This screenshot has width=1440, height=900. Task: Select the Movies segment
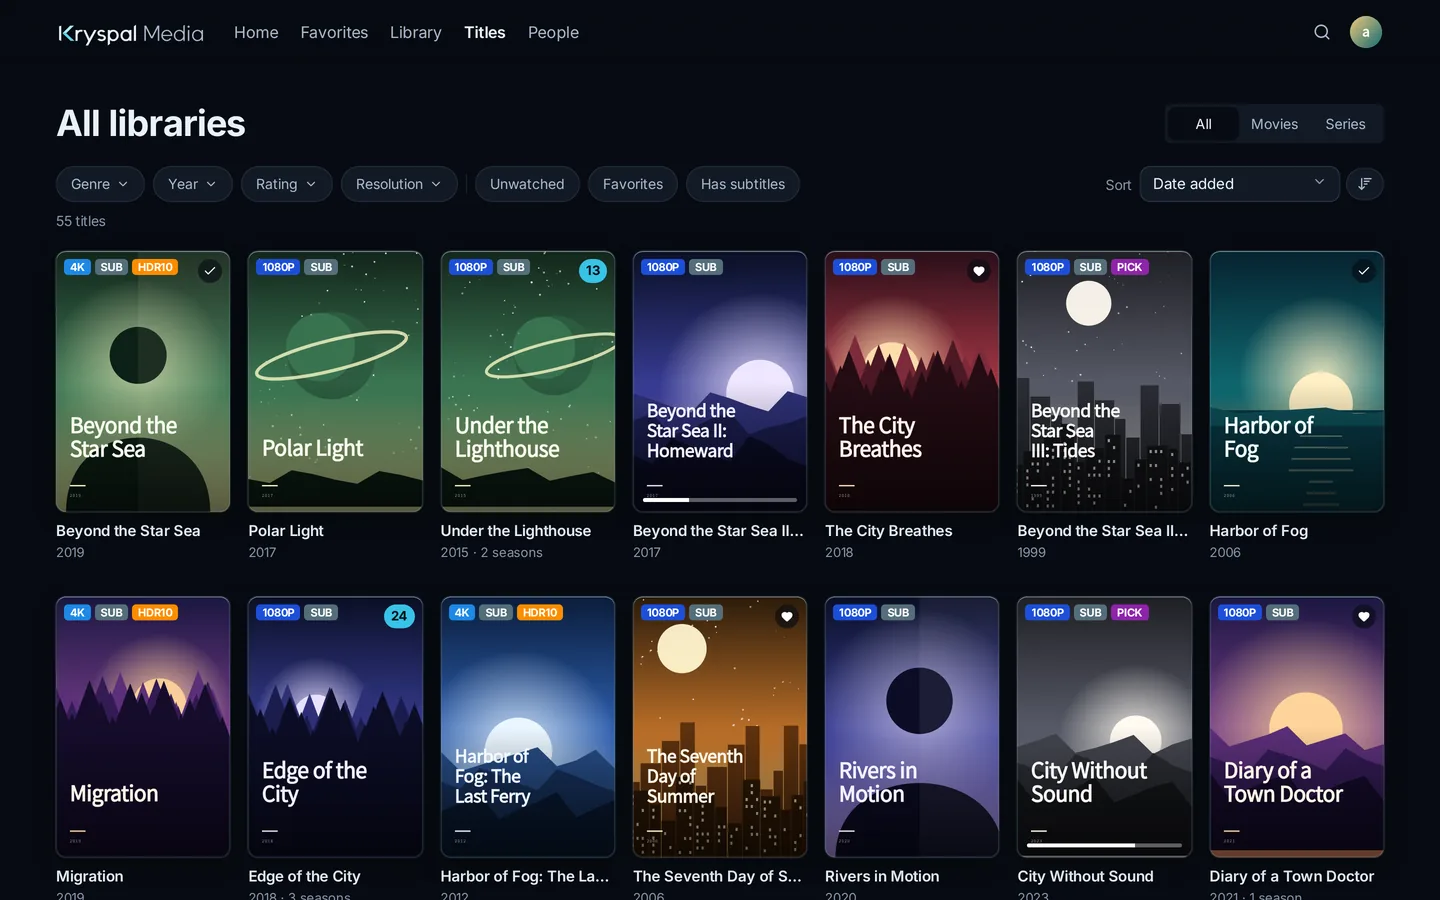[1274, 124]
